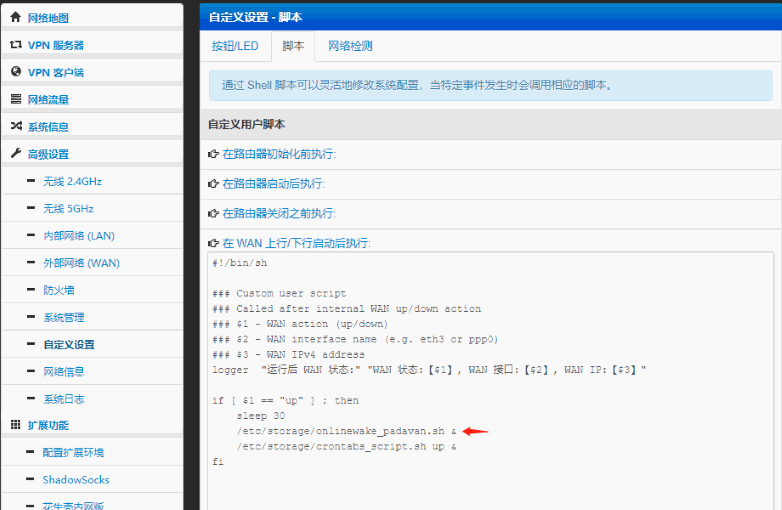Click the 网络流量 stacked bars icon

click(16, 99)
